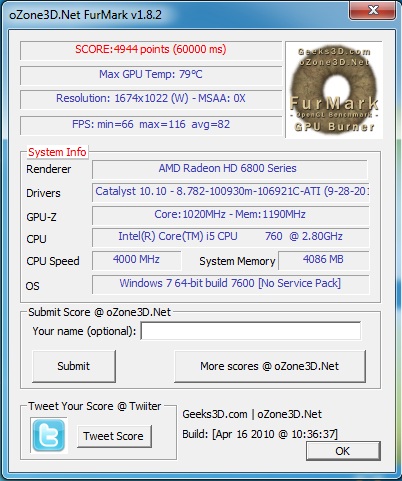402x481 pixels.
Task: Click the Max GPU Temp field
Action: (151, 75)
